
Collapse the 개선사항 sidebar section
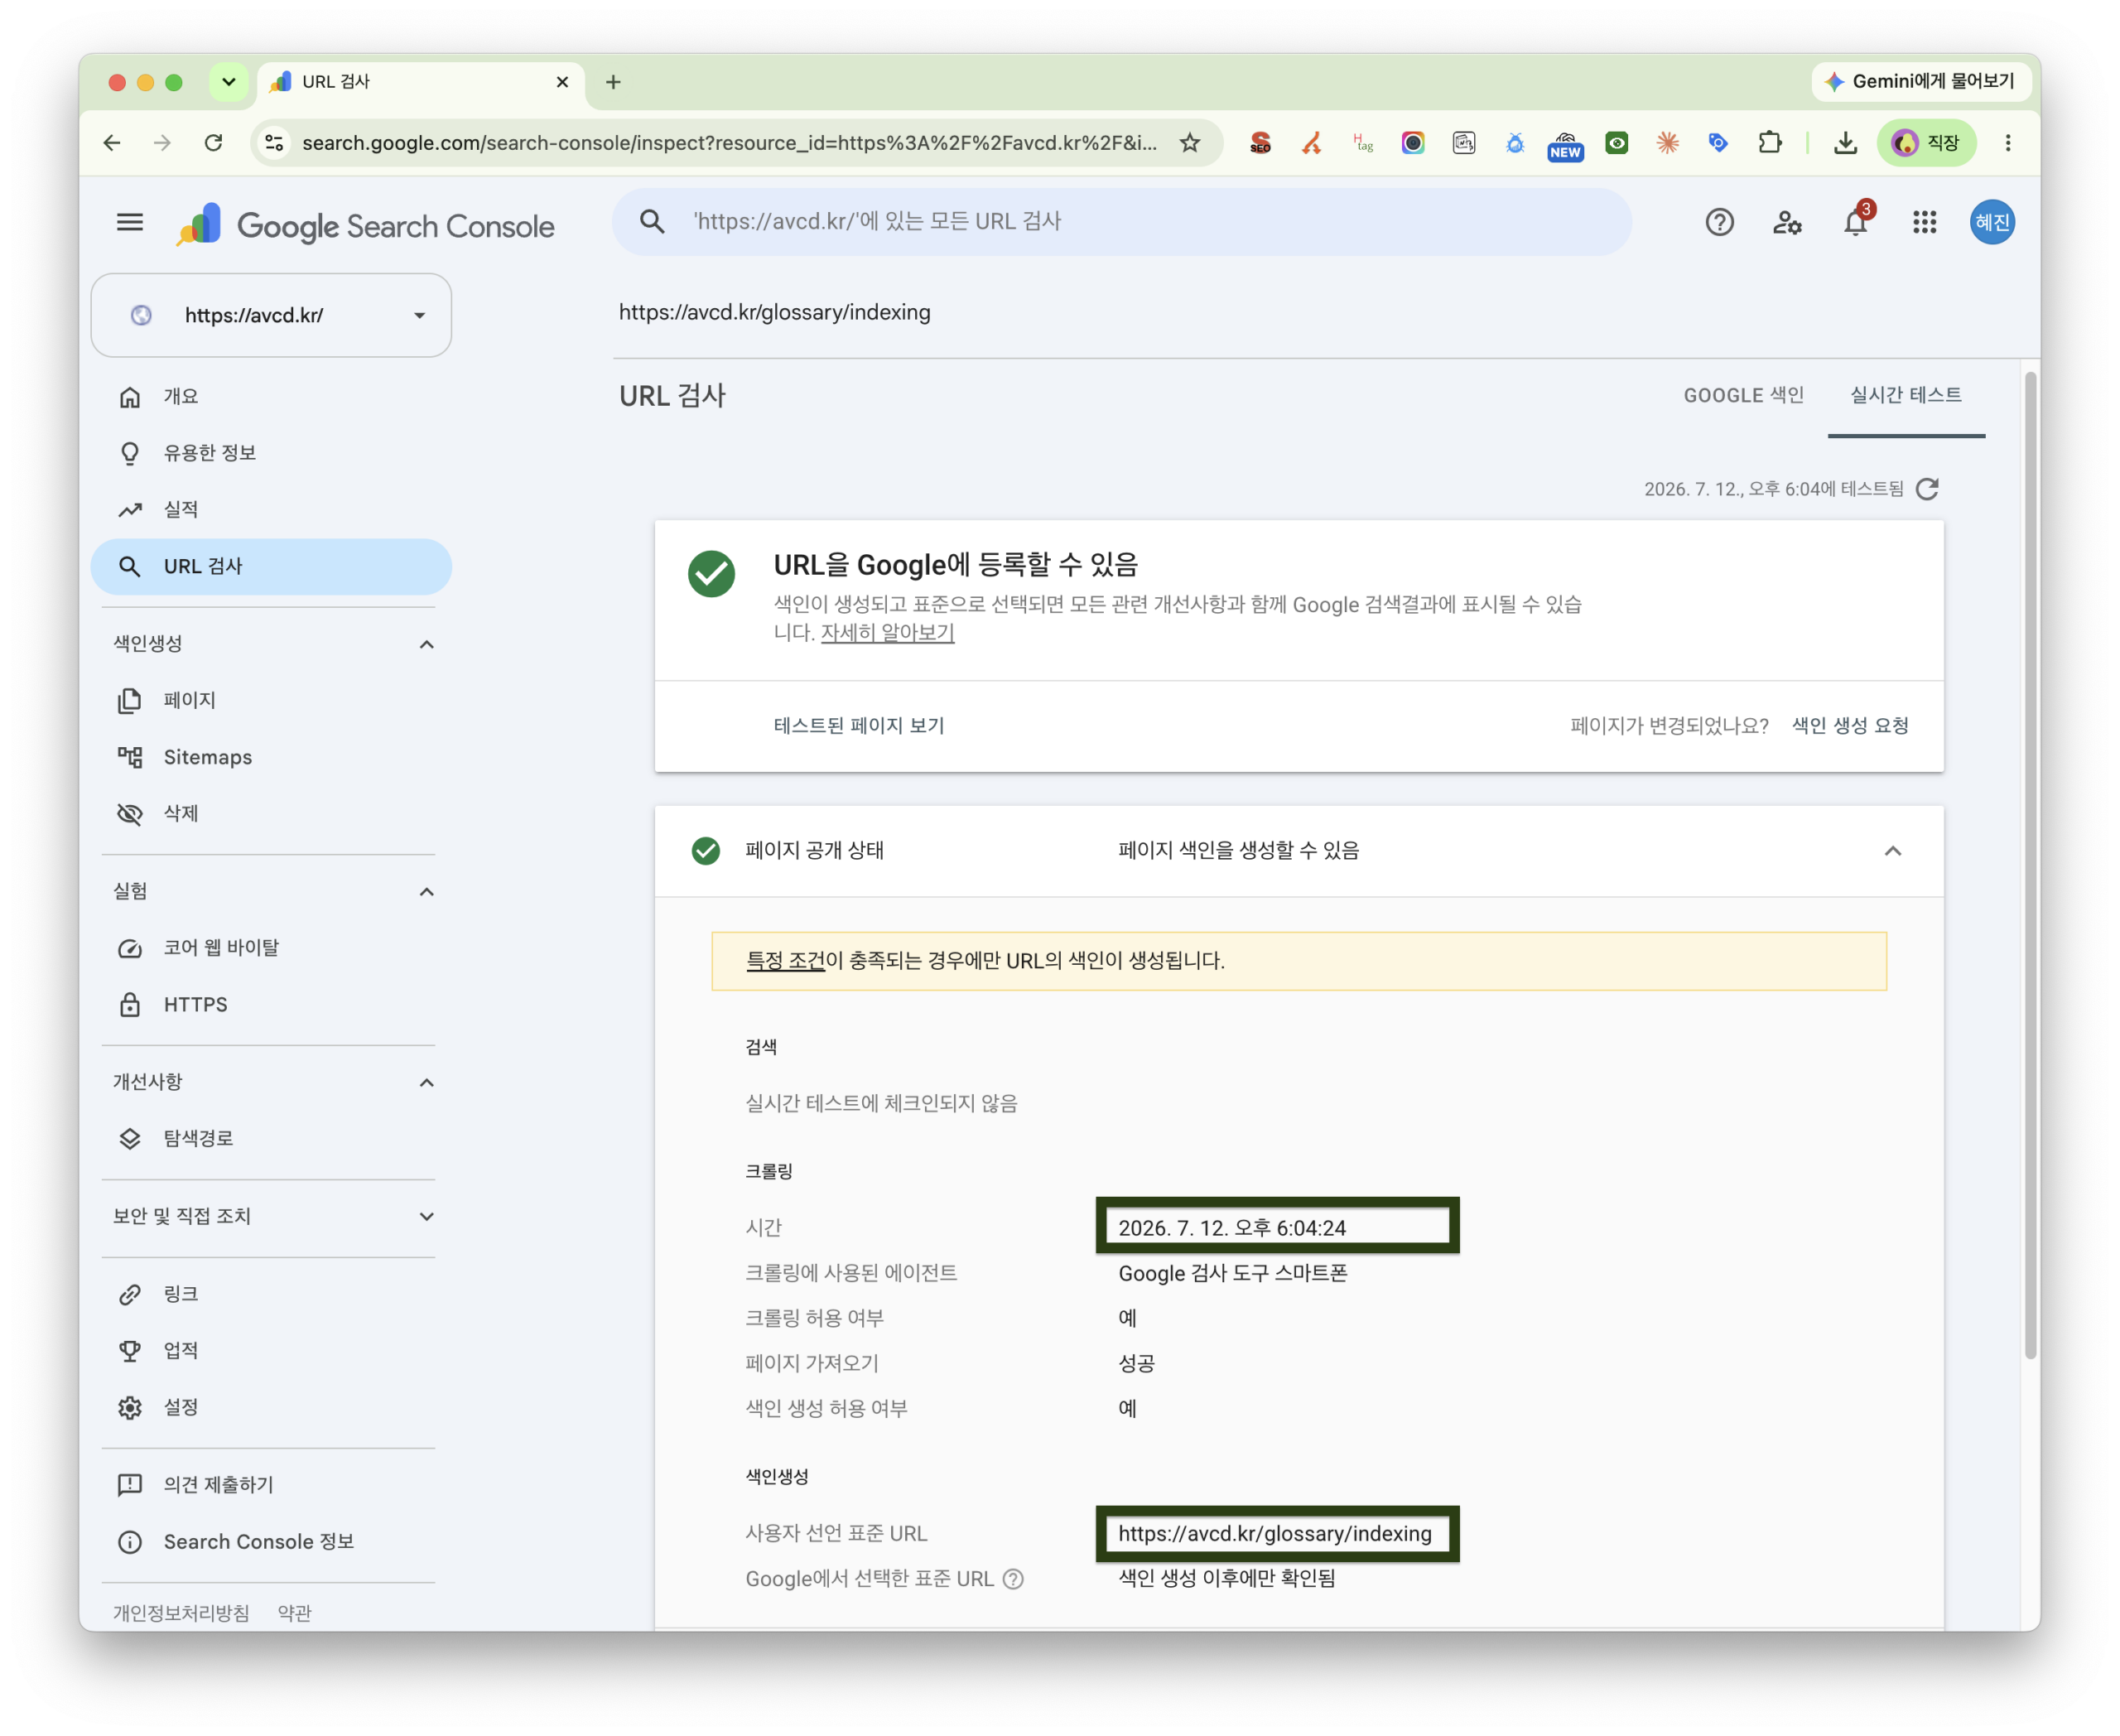tap(426, 1082)
